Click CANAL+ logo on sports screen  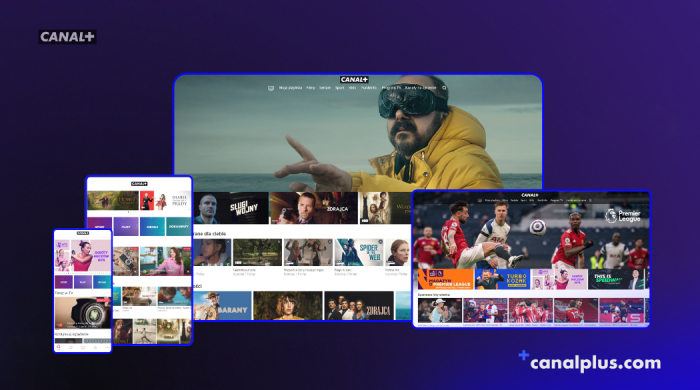530,195
